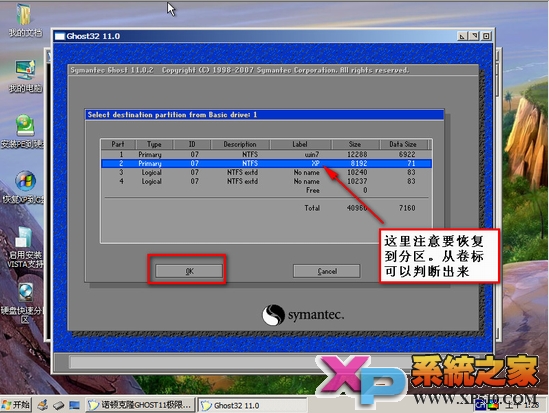The image size is (549, 413).
Task: Click the Description column header
Action: click(x=240, y=144)
